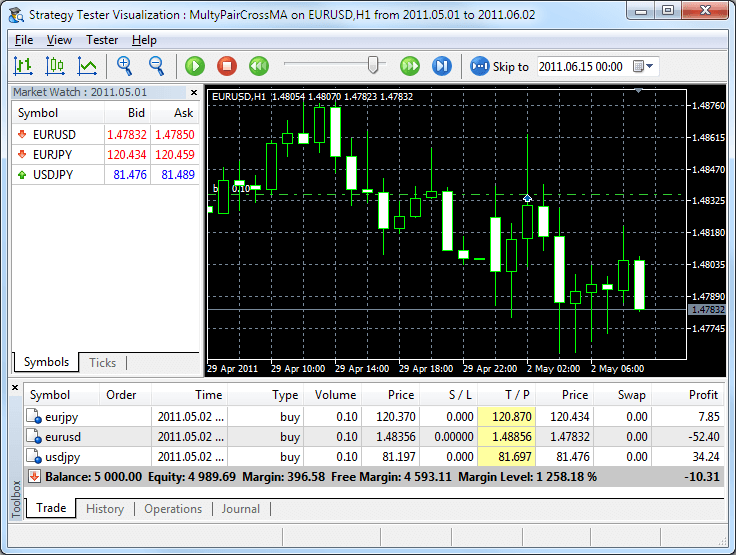Sort positions by Time column

tap(190, 395)
